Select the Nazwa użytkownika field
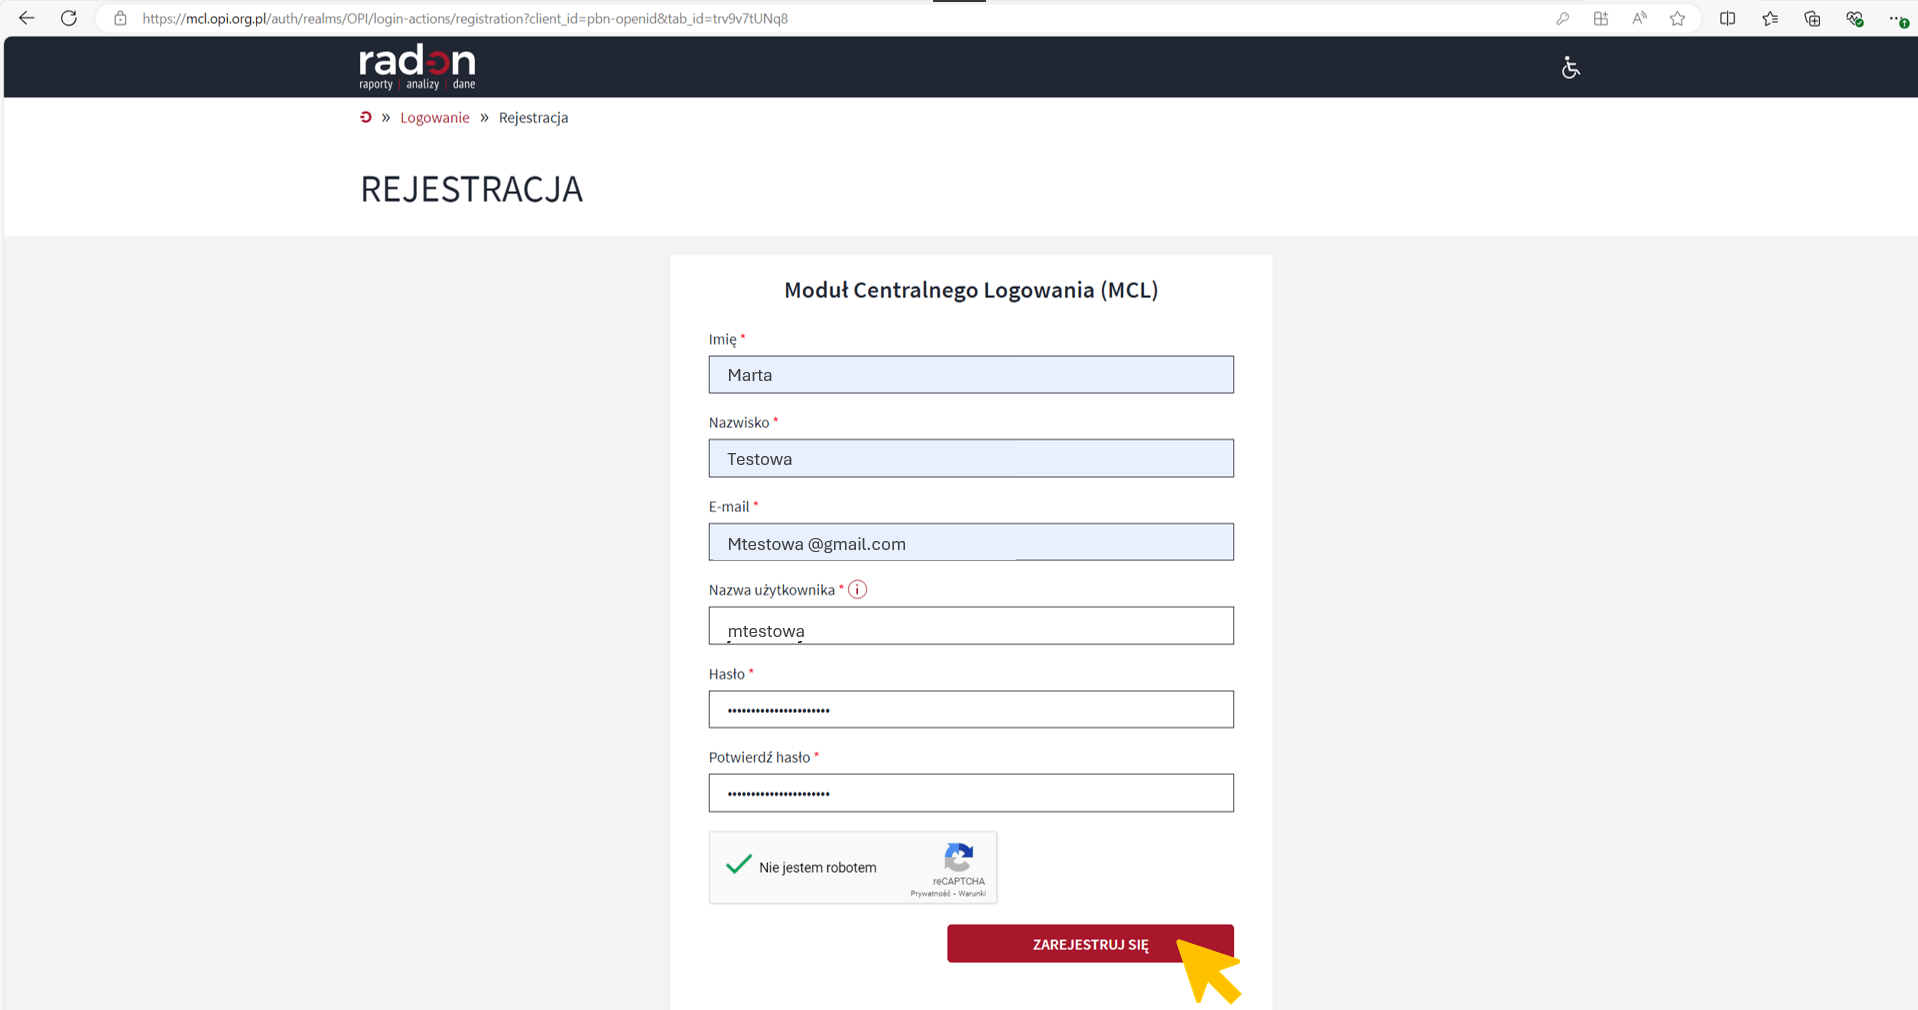 (x=970, y=627)
